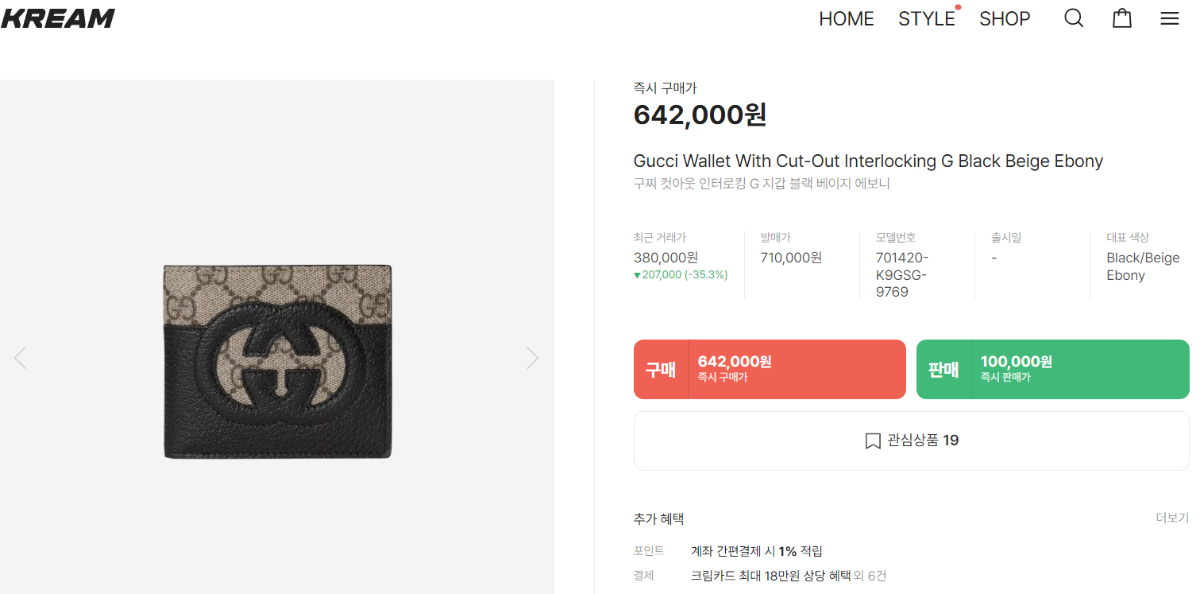Open the hamburger menu icon
Screen dimensions: 1200x594
point(1169,19)
